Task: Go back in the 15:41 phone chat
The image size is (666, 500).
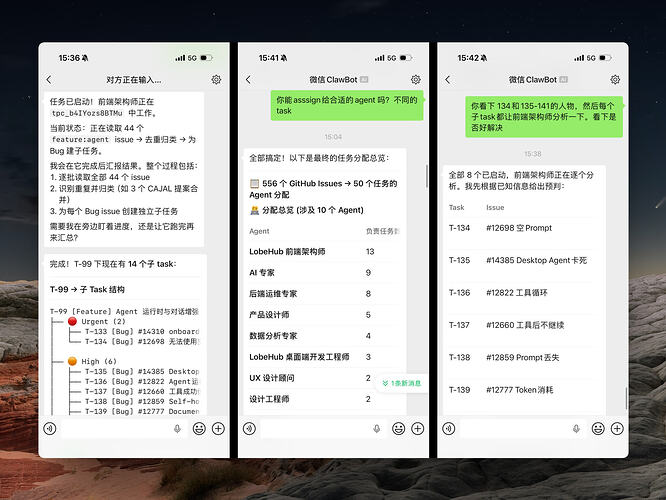Action: coord(248,79)
